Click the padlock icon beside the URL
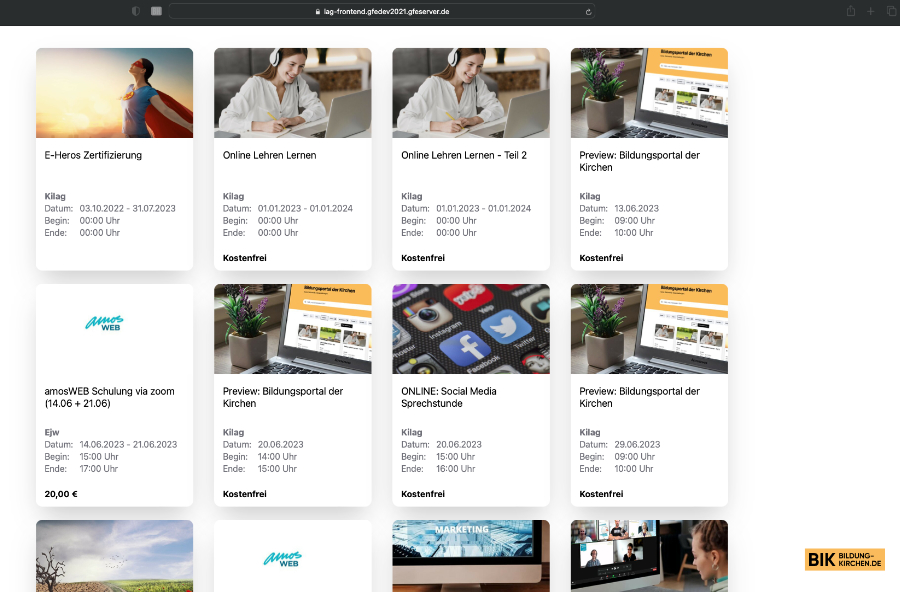The image size is (900, 592). pos(319,11)
